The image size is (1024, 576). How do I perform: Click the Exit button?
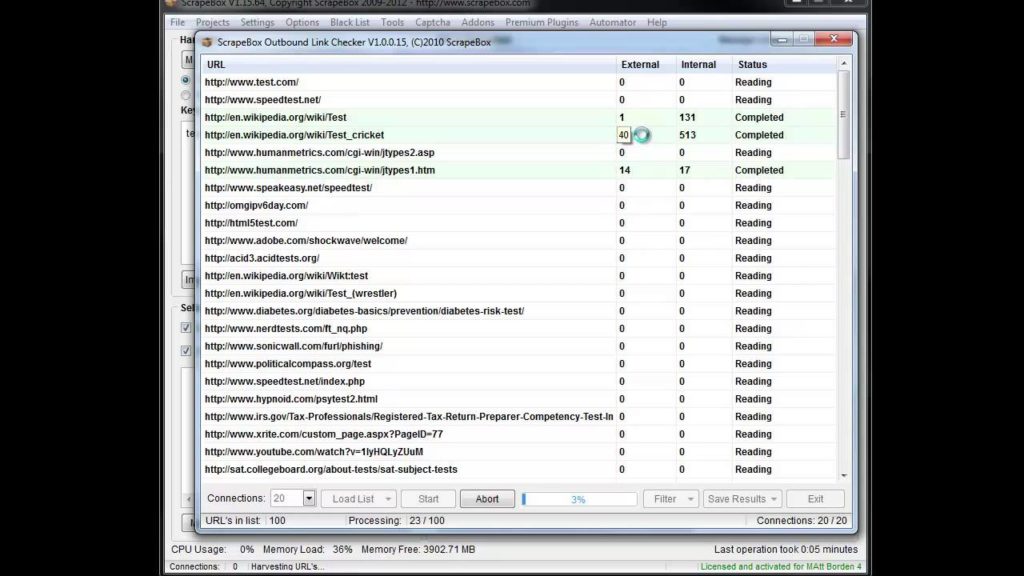[816, 499]
